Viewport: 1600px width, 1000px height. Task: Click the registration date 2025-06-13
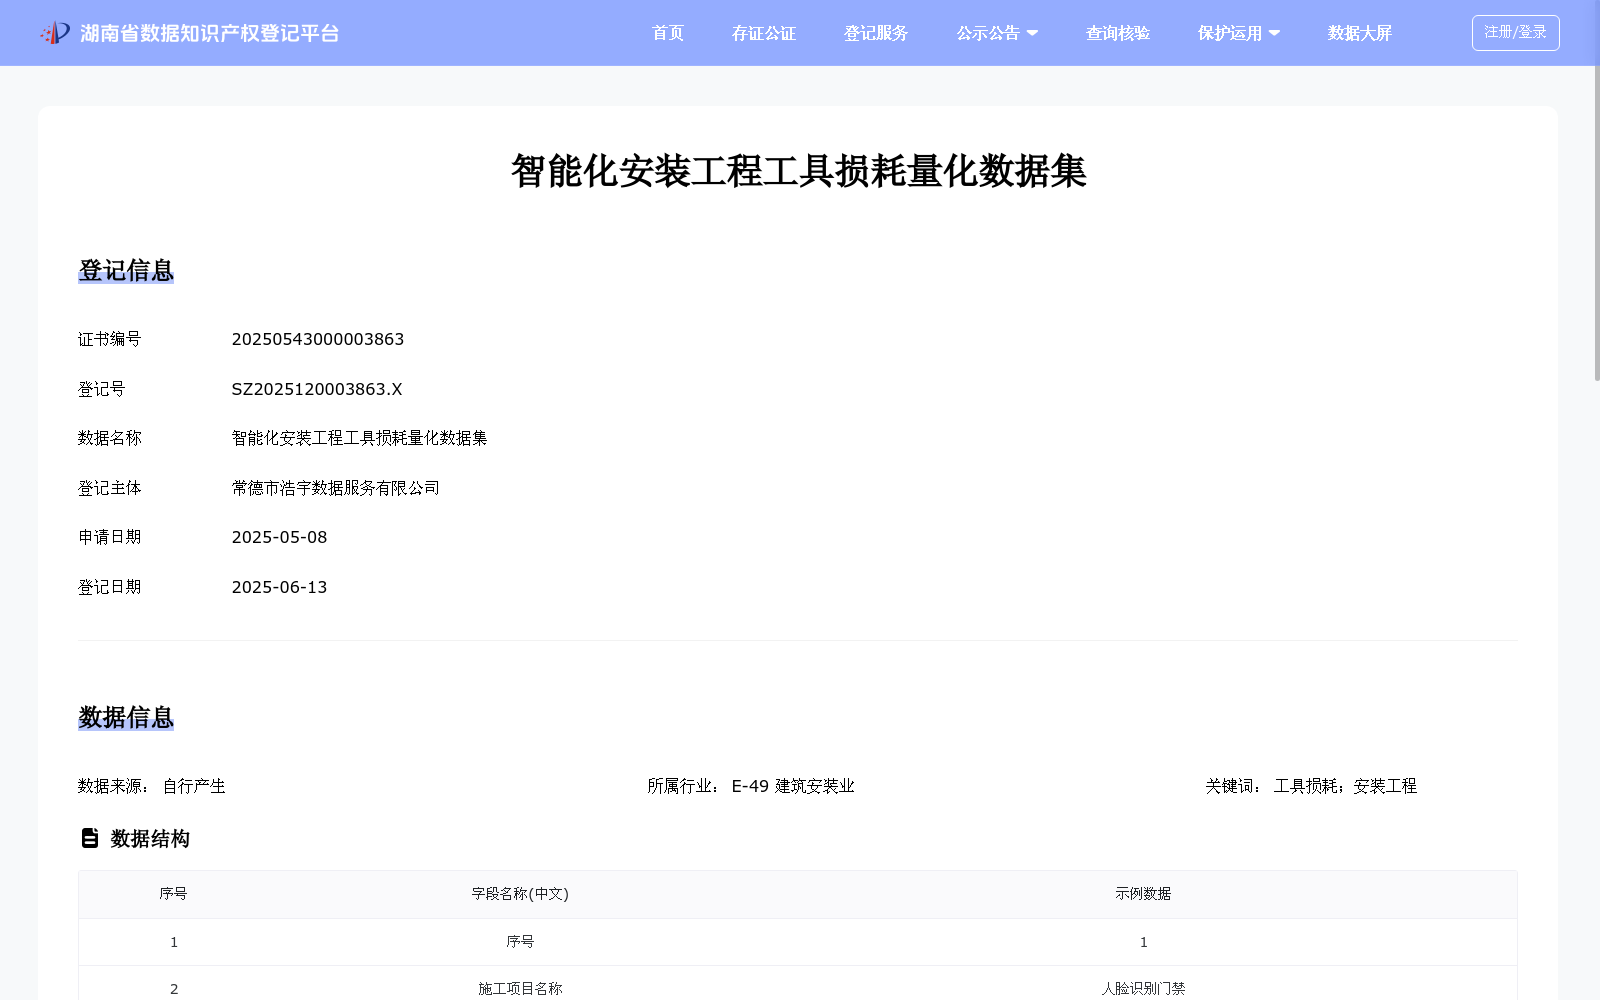[280, 587]
